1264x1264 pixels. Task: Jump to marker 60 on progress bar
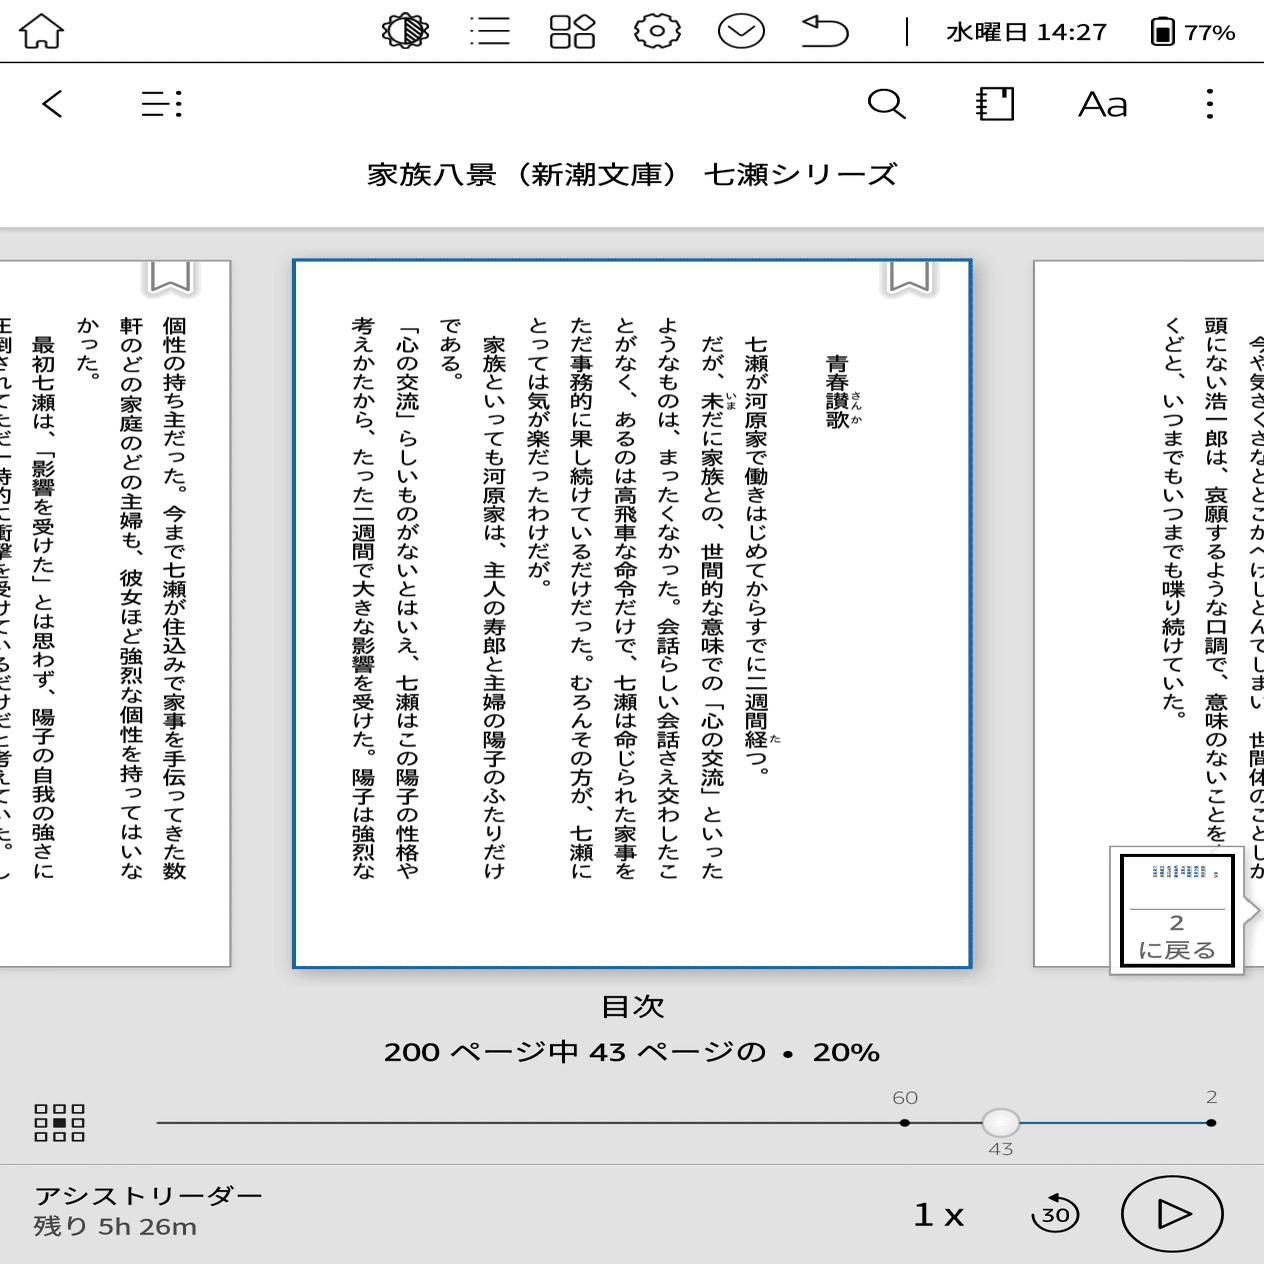pyautogui.click(x=905, y=1122)
